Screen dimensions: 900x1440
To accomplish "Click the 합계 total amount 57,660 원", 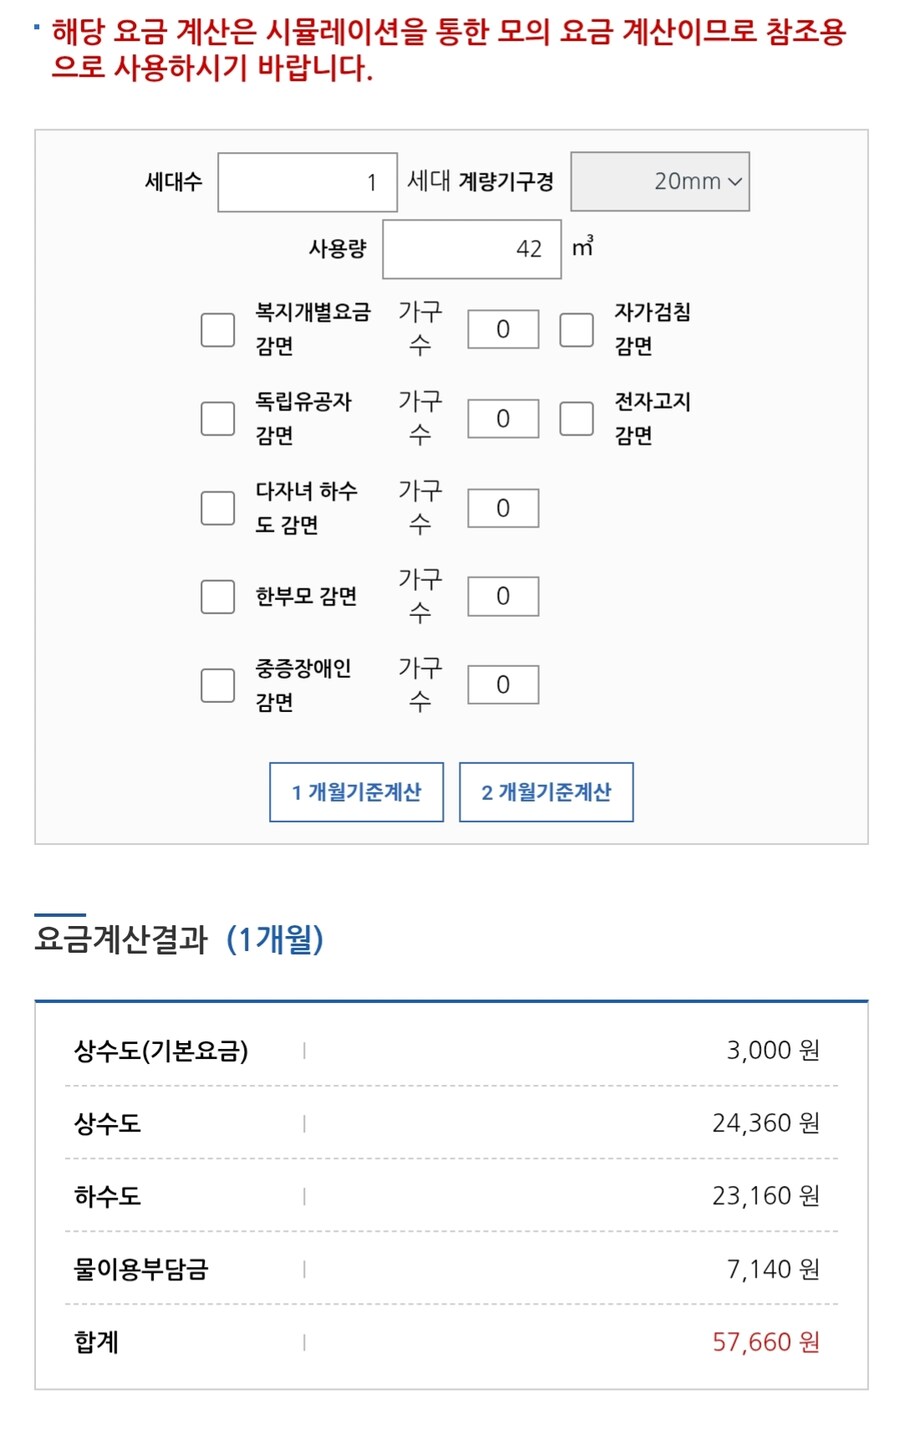I will pyautogui.click(x=765, y=1342).
